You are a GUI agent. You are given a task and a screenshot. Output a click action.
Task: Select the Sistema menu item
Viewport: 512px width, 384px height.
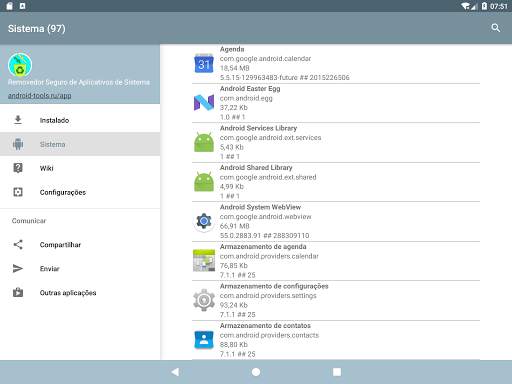(x=80, y=144)
